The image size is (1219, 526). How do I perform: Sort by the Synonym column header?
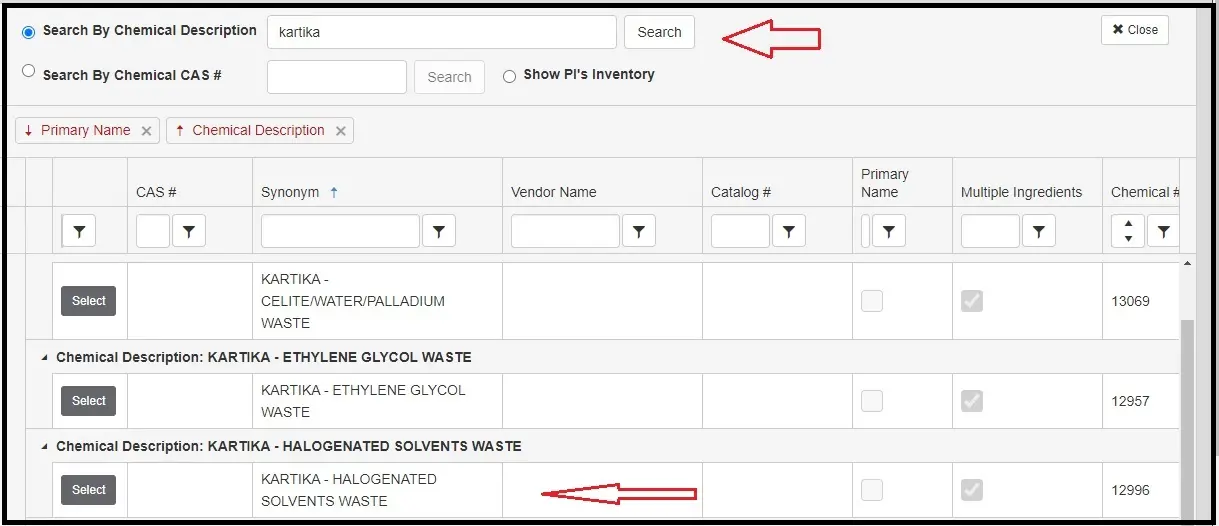[x=290, y=192]
